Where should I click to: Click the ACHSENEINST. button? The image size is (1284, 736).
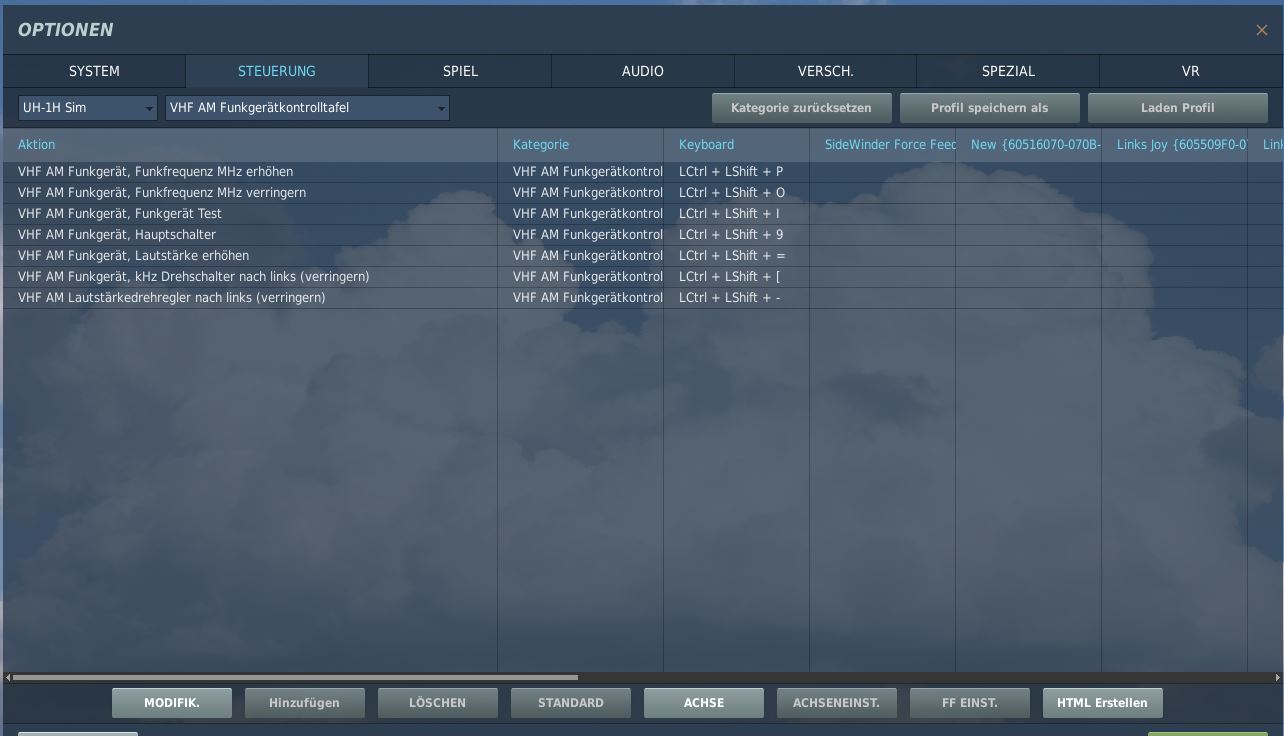(836, 702)
